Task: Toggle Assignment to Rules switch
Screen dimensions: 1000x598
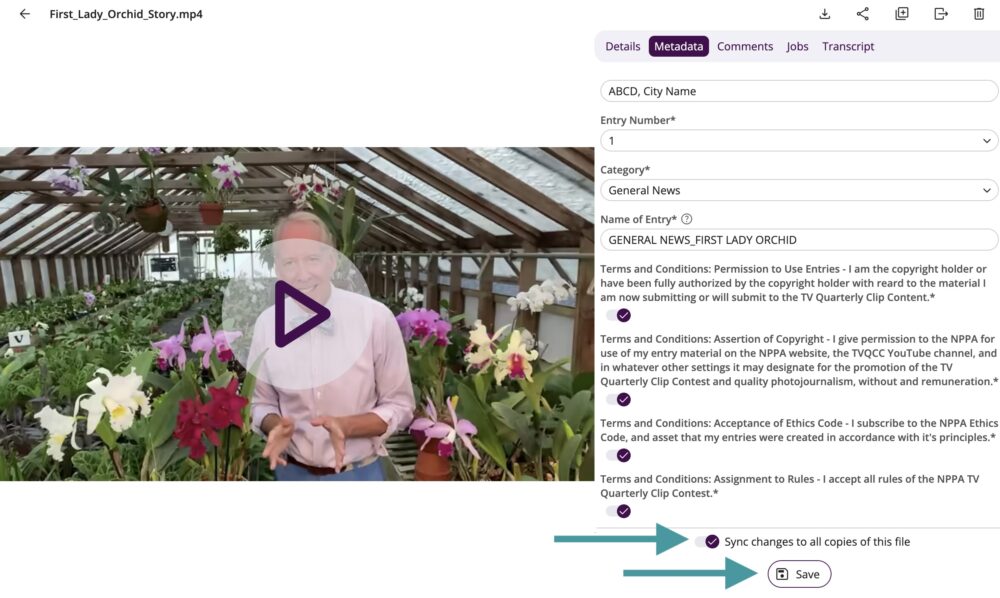Action: (619, 511)
